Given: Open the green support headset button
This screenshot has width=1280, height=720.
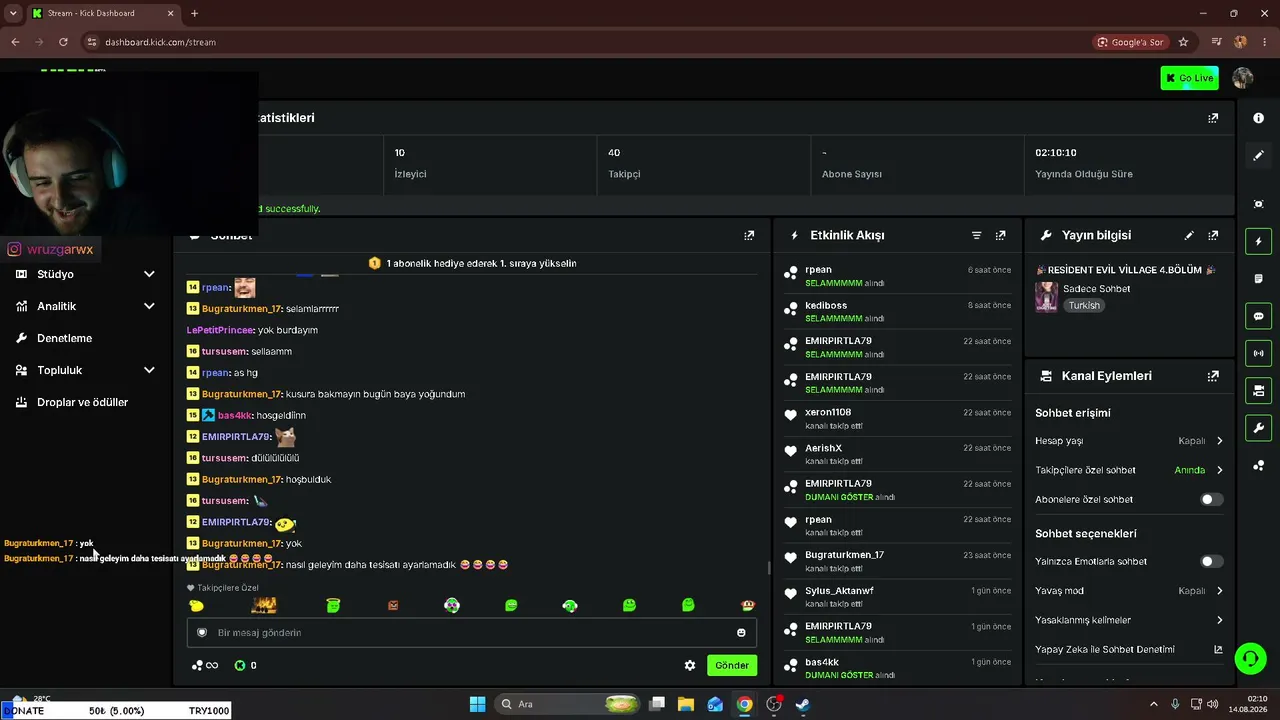Looking at the screenshot, I should tap(1250, 658).
